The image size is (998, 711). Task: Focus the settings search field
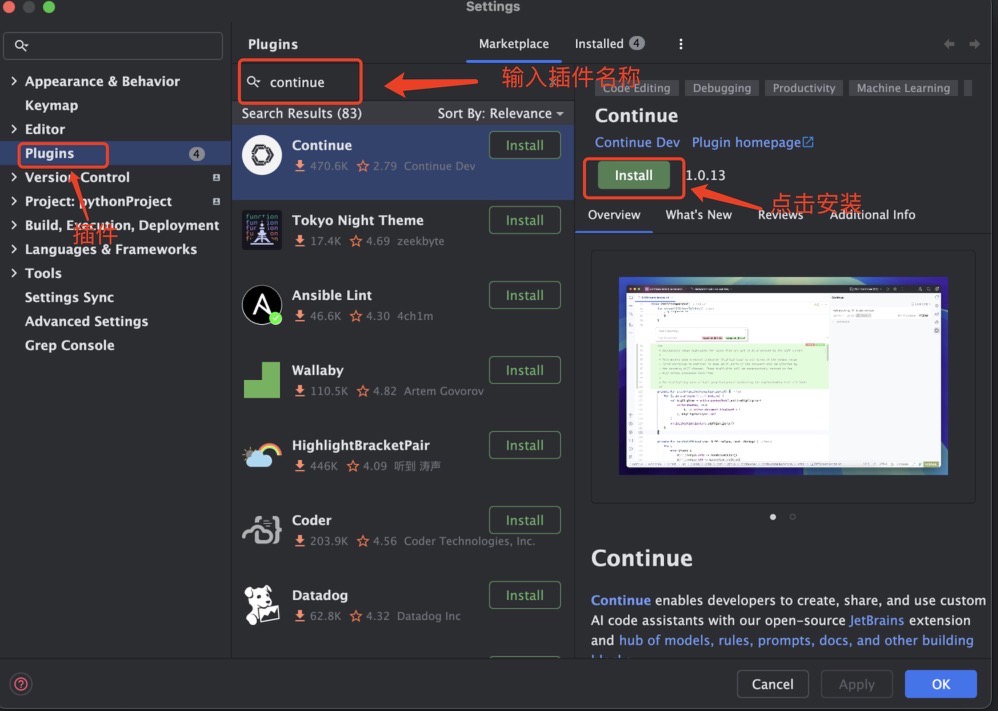[113, 46]
